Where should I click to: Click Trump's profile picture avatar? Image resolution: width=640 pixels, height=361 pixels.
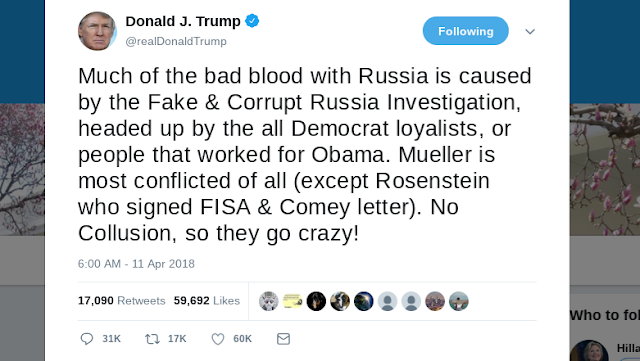[x=97, y=31]
